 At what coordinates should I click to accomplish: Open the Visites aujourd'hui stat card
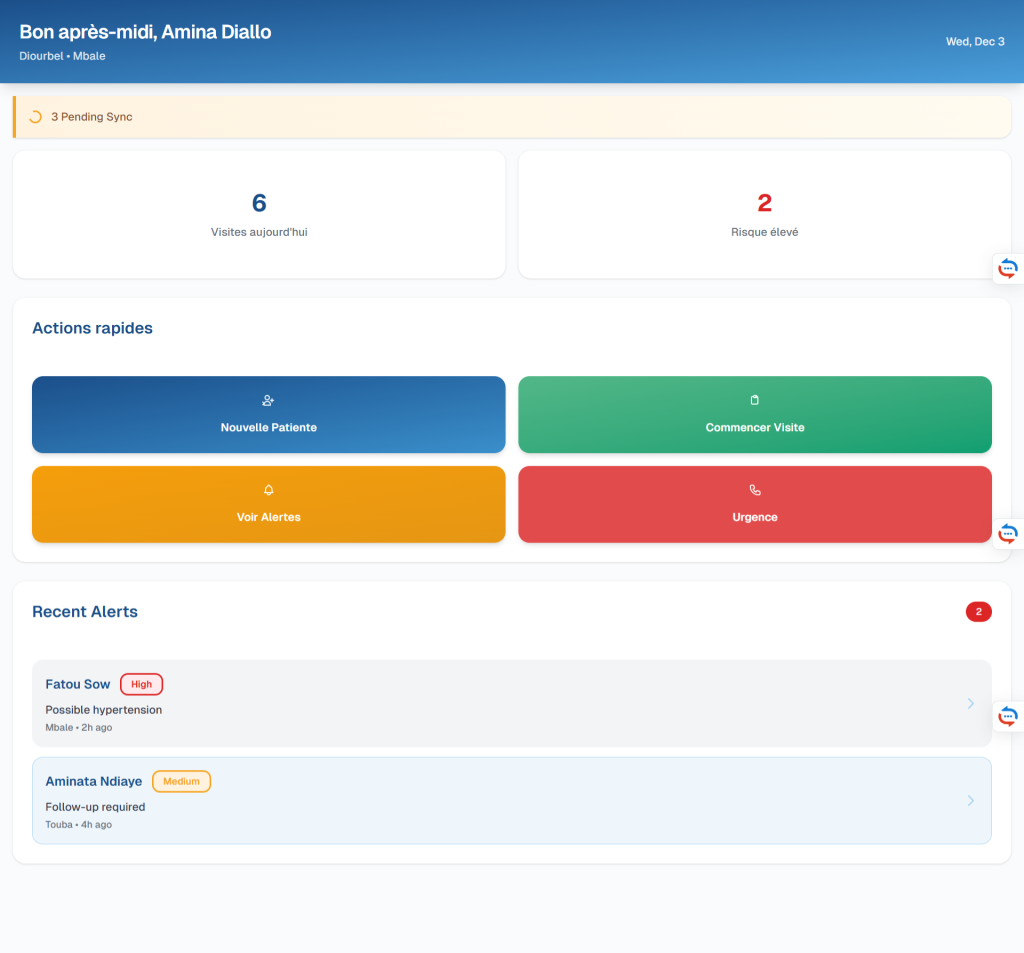(259, 215)
